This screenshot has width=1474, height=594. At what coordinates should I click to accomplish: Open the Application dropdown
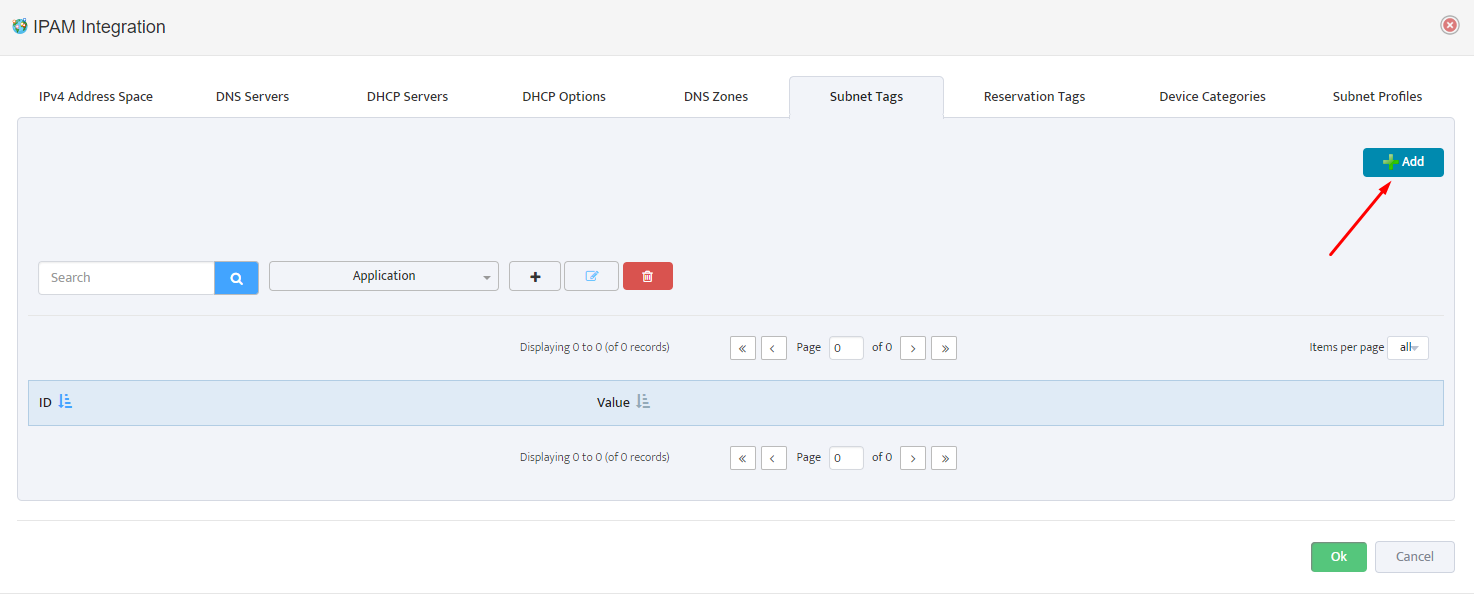pyautogui.click(x=384, y=276)
